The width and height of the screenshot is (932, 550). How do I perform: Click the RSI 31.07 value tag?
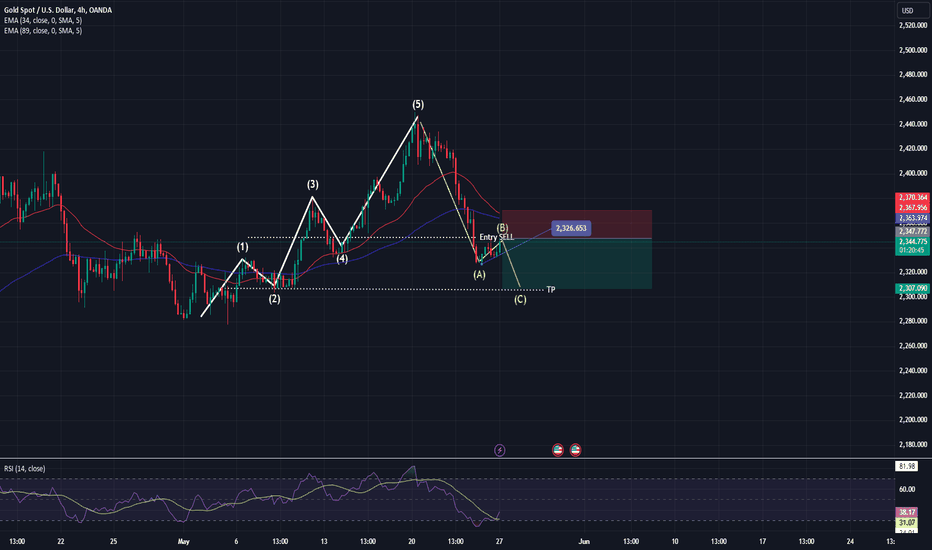[x=907, y=522]
